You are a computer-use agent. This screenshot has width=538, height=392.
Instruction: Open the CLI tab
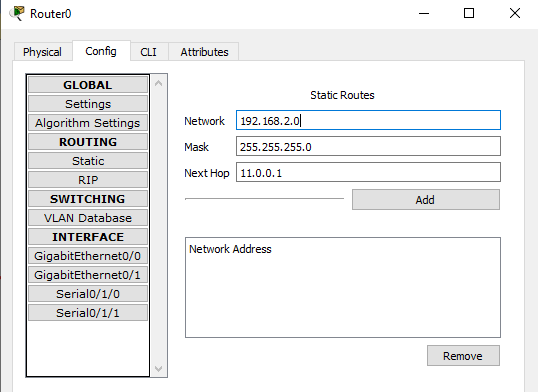(x=149, y=52)
